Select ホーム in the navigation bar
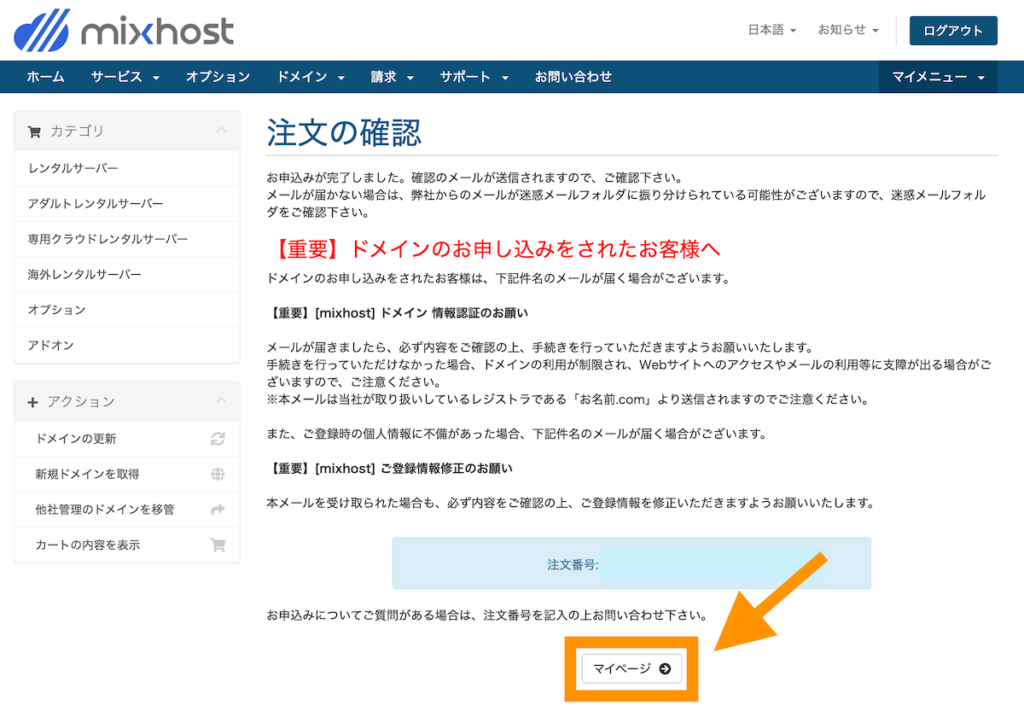1024x723 pixels. tap(45, 76)
